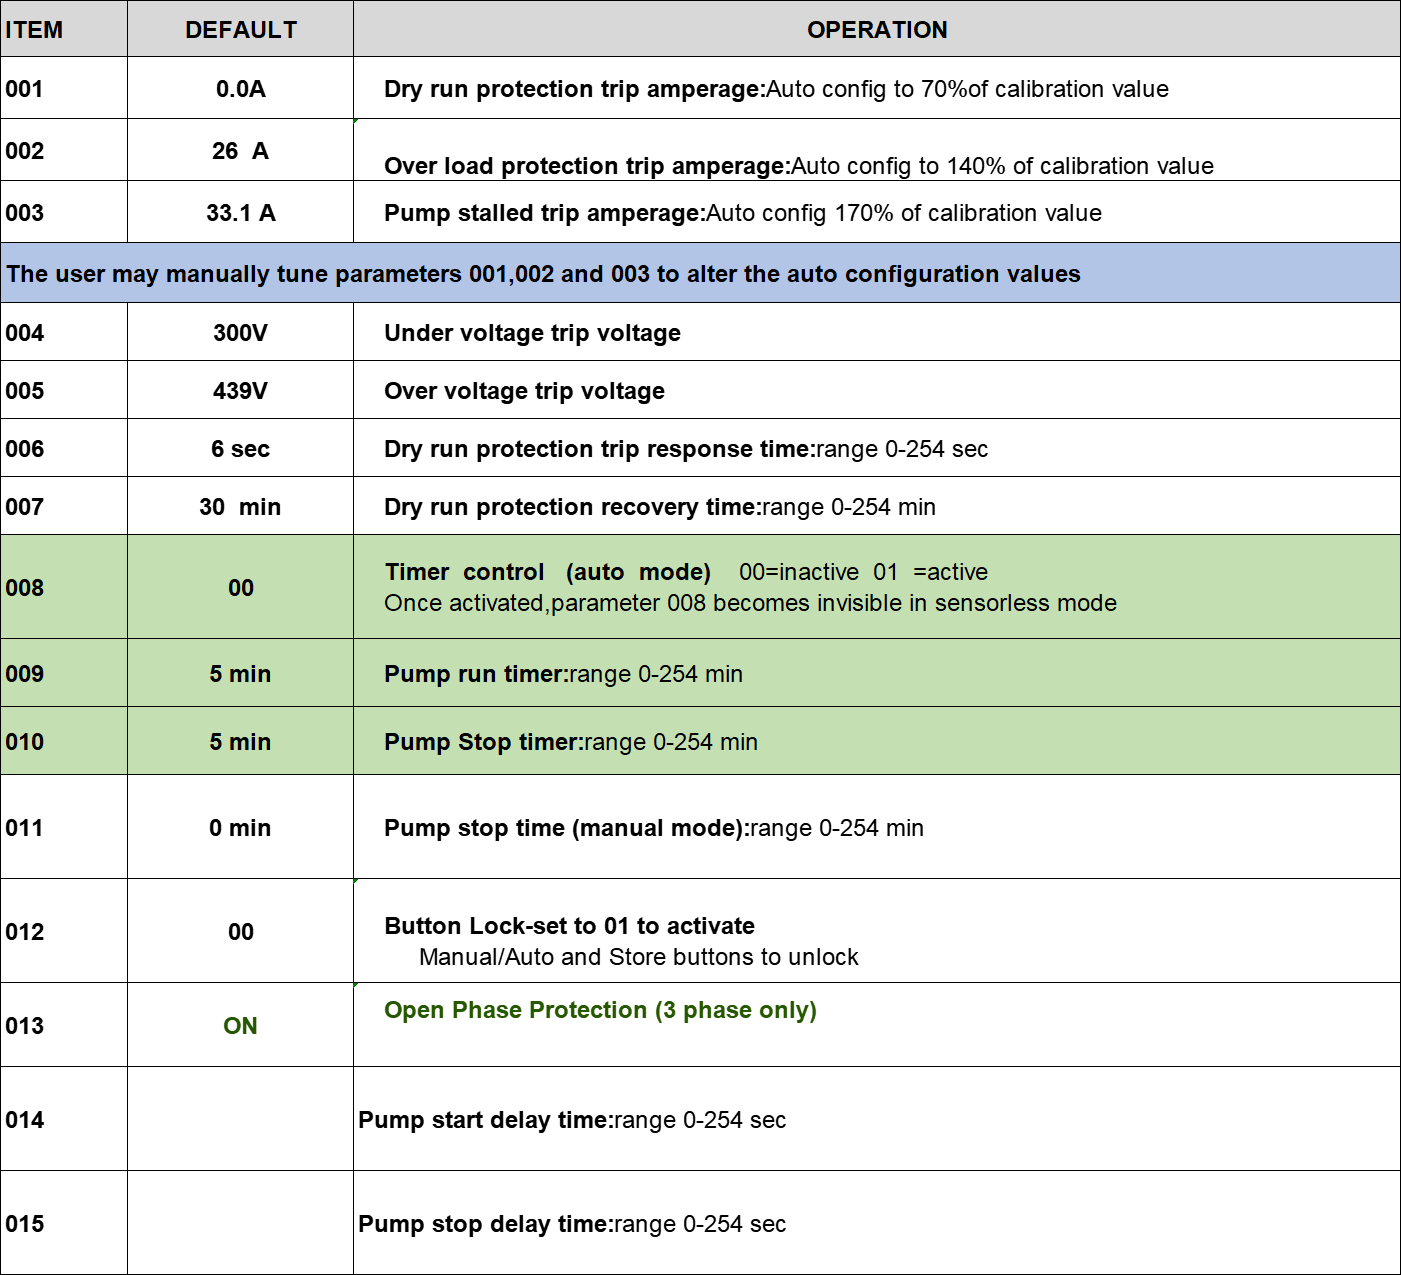Screen dimensions: 1401x1275
Task: Click the Pump stop delay time cell
Action: pyautogui.click(x=877, y=1223)
